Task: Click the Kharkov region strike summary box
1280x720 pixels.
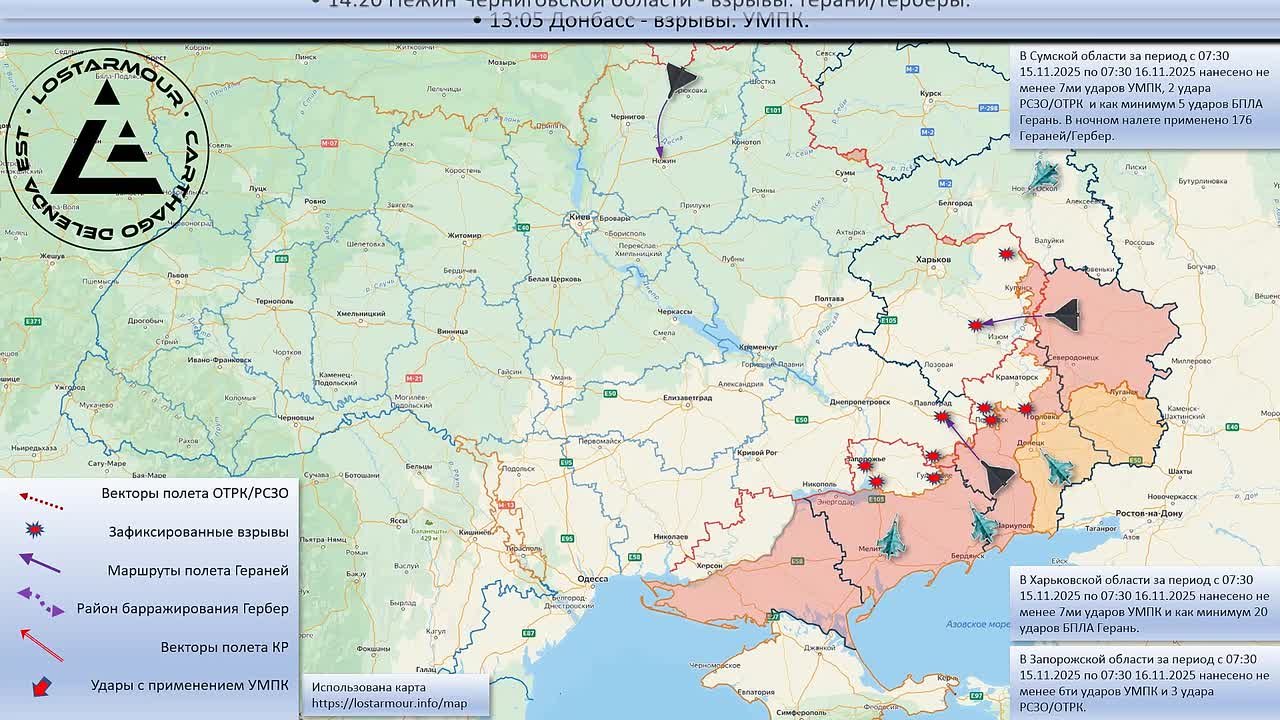Action: [x=1143, y=603]
